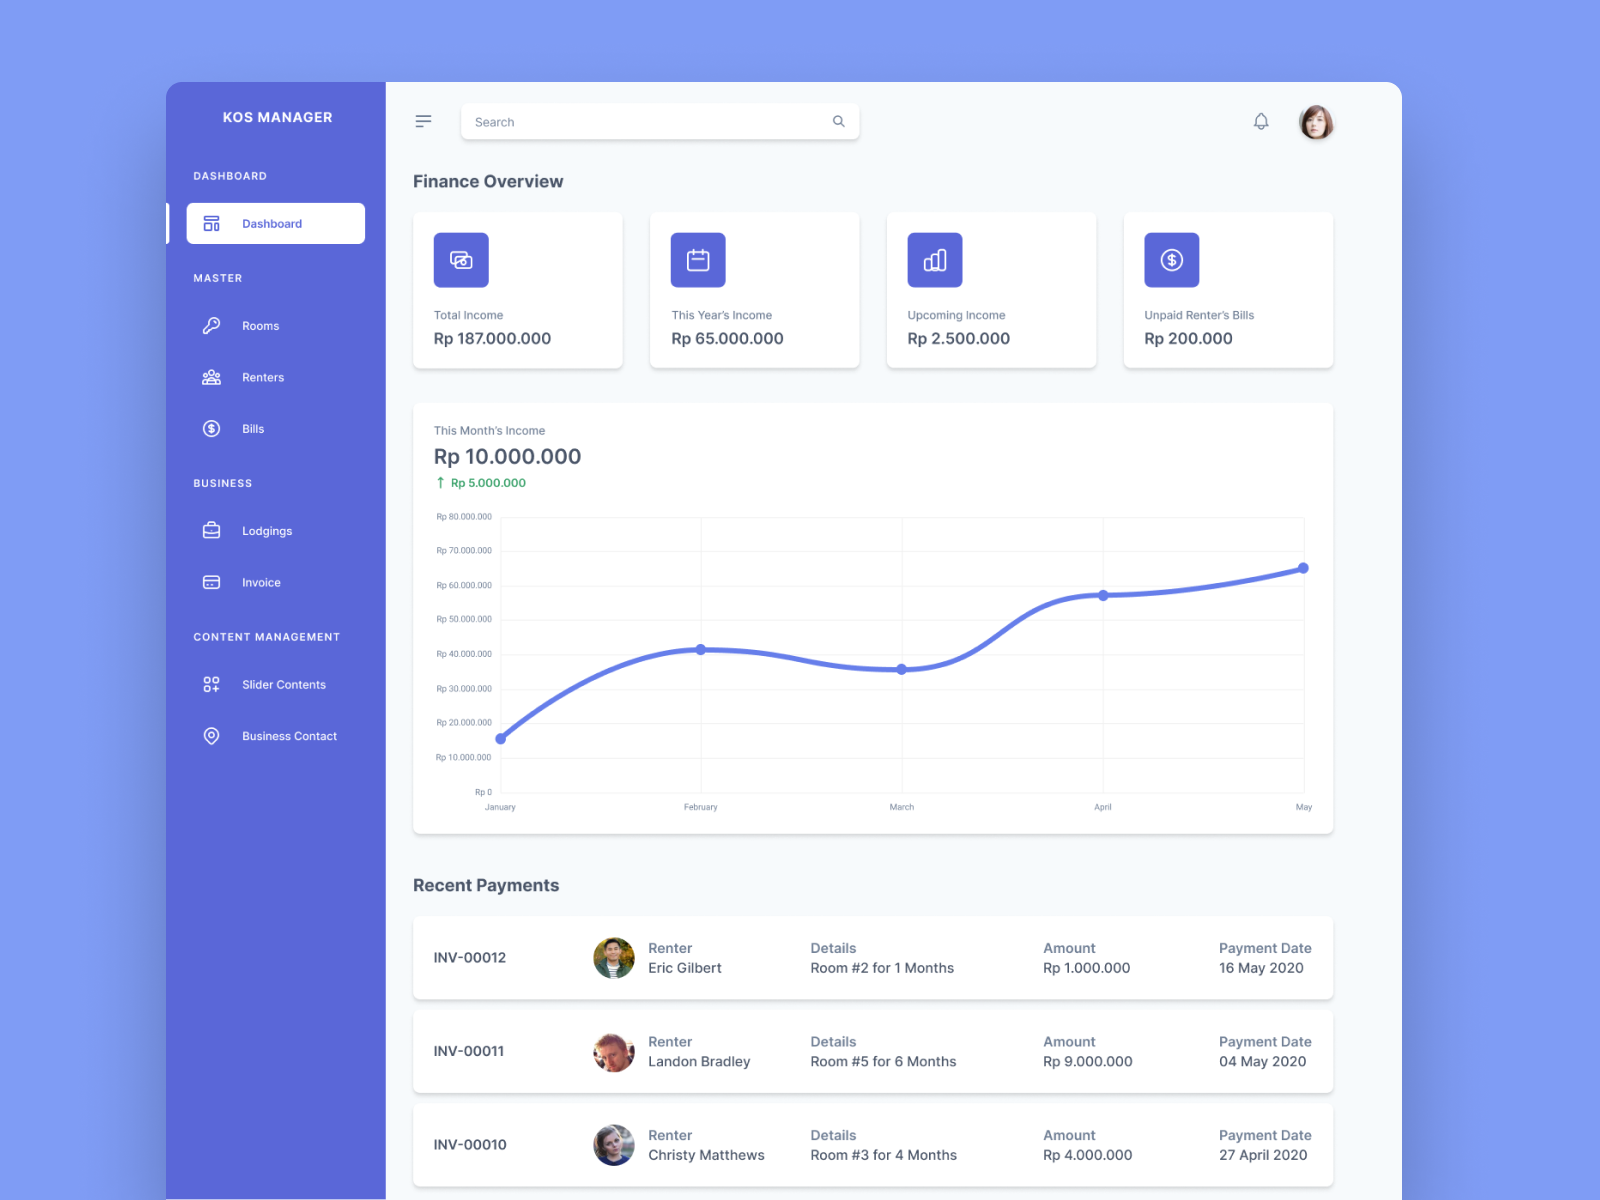Screen dimensions: 1600x1200
Task: Open Renters via its group icon
Action: coord(211,377)
